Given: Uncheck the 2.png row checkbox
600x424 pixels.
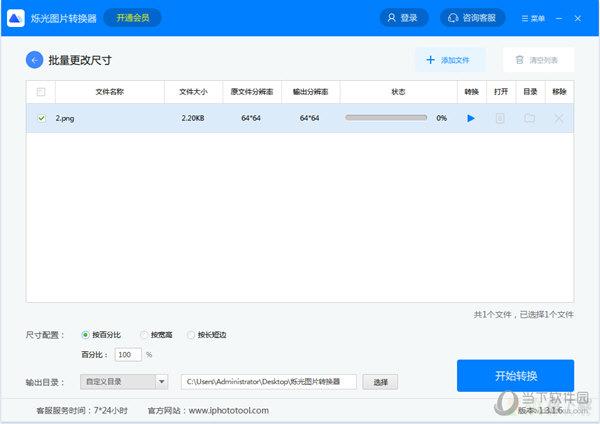Looking at the screenshot, I should click(41, 118).
